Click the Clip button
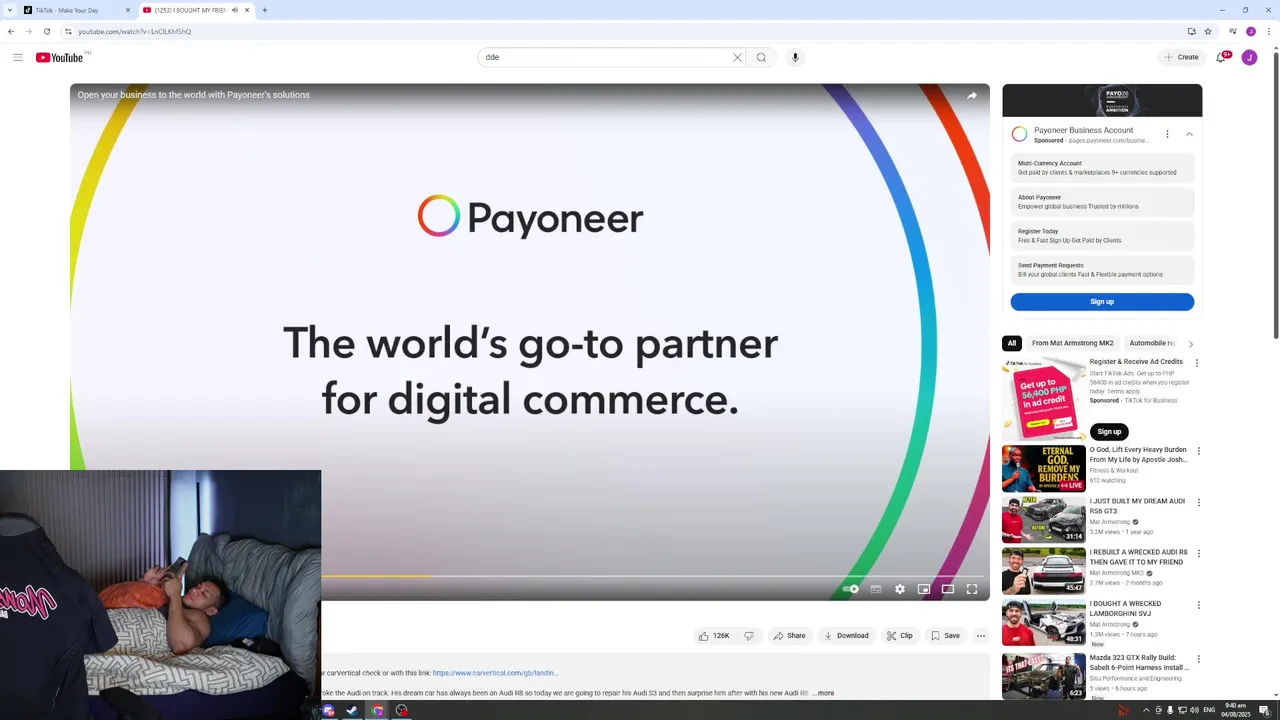Screen dimensions: 1280x720 pyautogui.click(x=900, y=636)
